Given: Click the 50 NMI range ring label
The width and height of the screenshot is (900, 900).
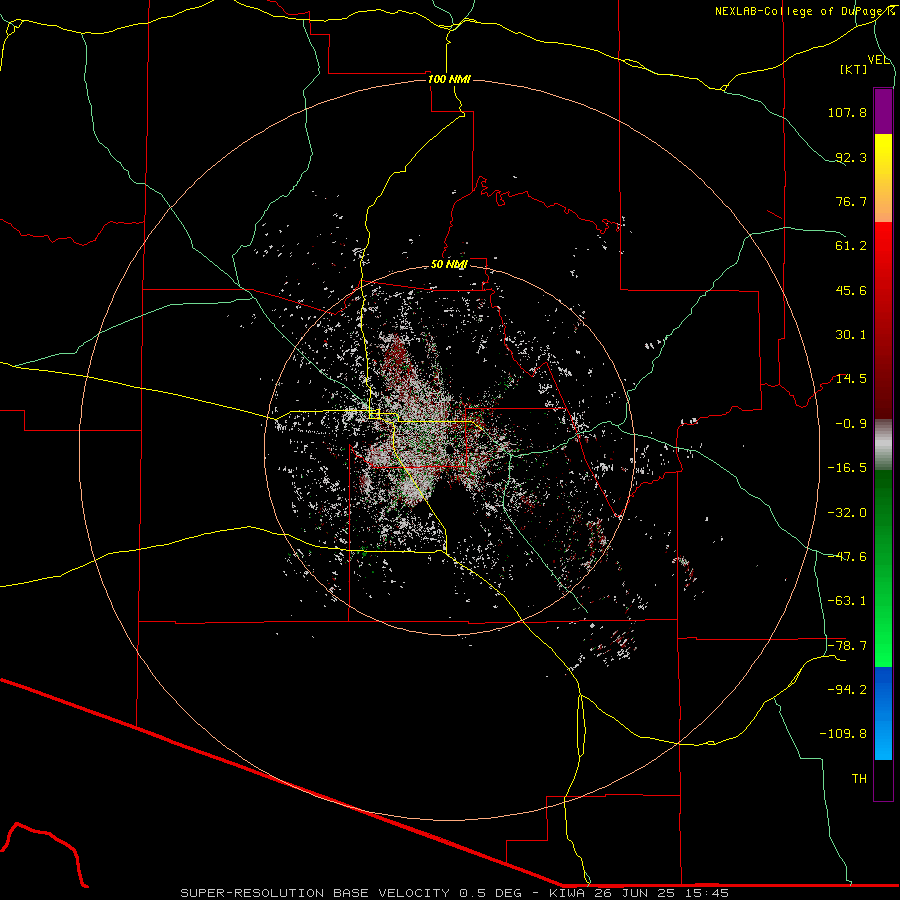Looking at the screenshot, I should [x=449, y=265].
